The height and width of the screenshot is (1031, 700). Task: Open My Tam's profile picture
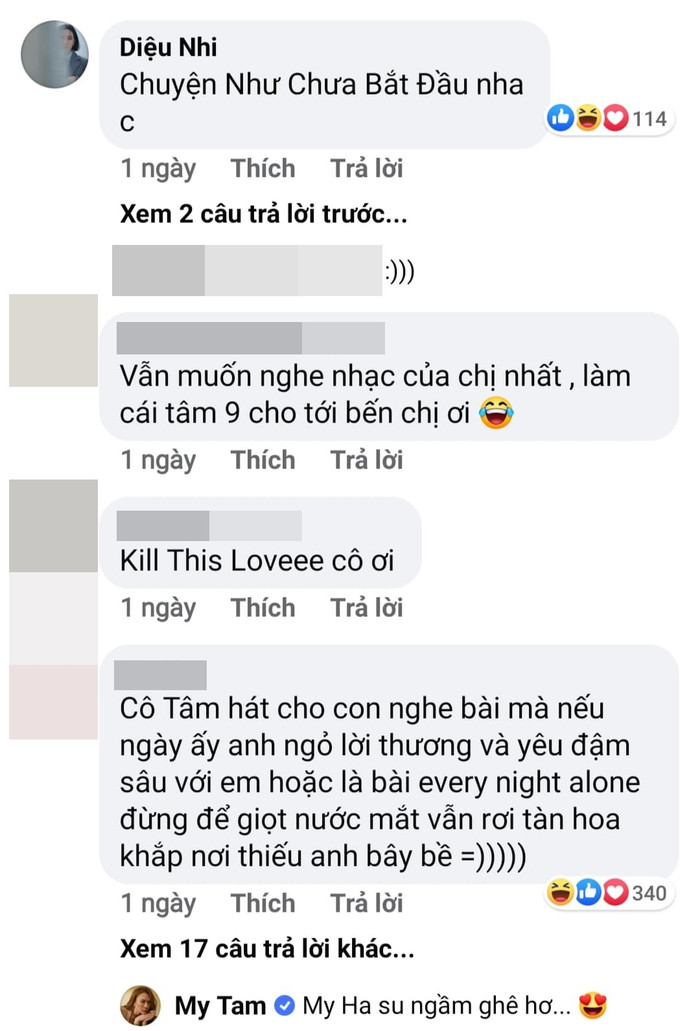tap(140, 1005)
